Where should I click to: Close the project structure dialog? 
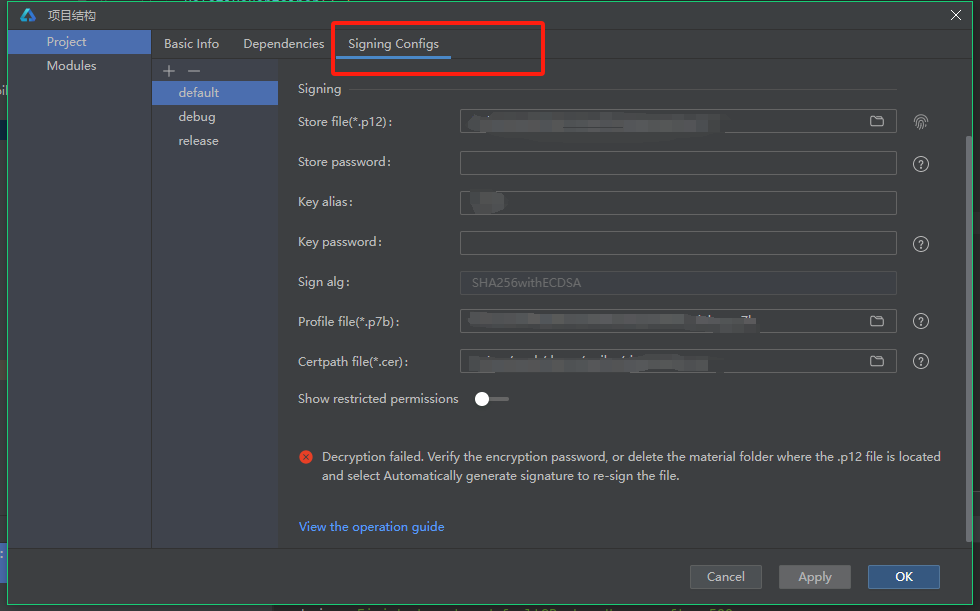tap(956, 15)
